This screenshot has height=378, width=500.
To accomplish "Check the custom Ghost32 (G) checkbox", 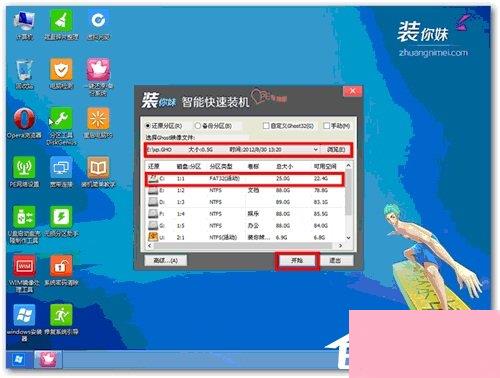I will (x=266, y=126).
